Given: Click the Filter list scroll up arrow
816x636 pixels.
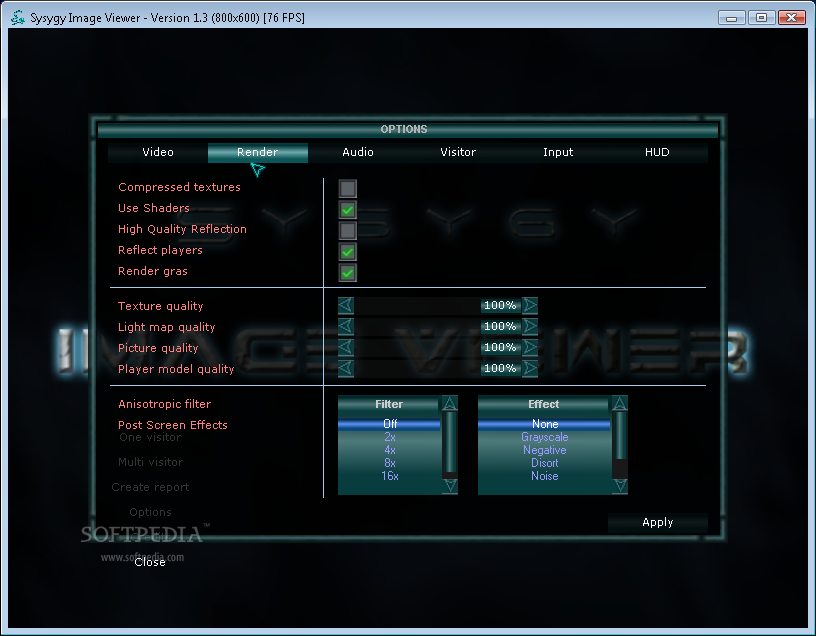Looking at the screenshot, I should coord(450,403).
